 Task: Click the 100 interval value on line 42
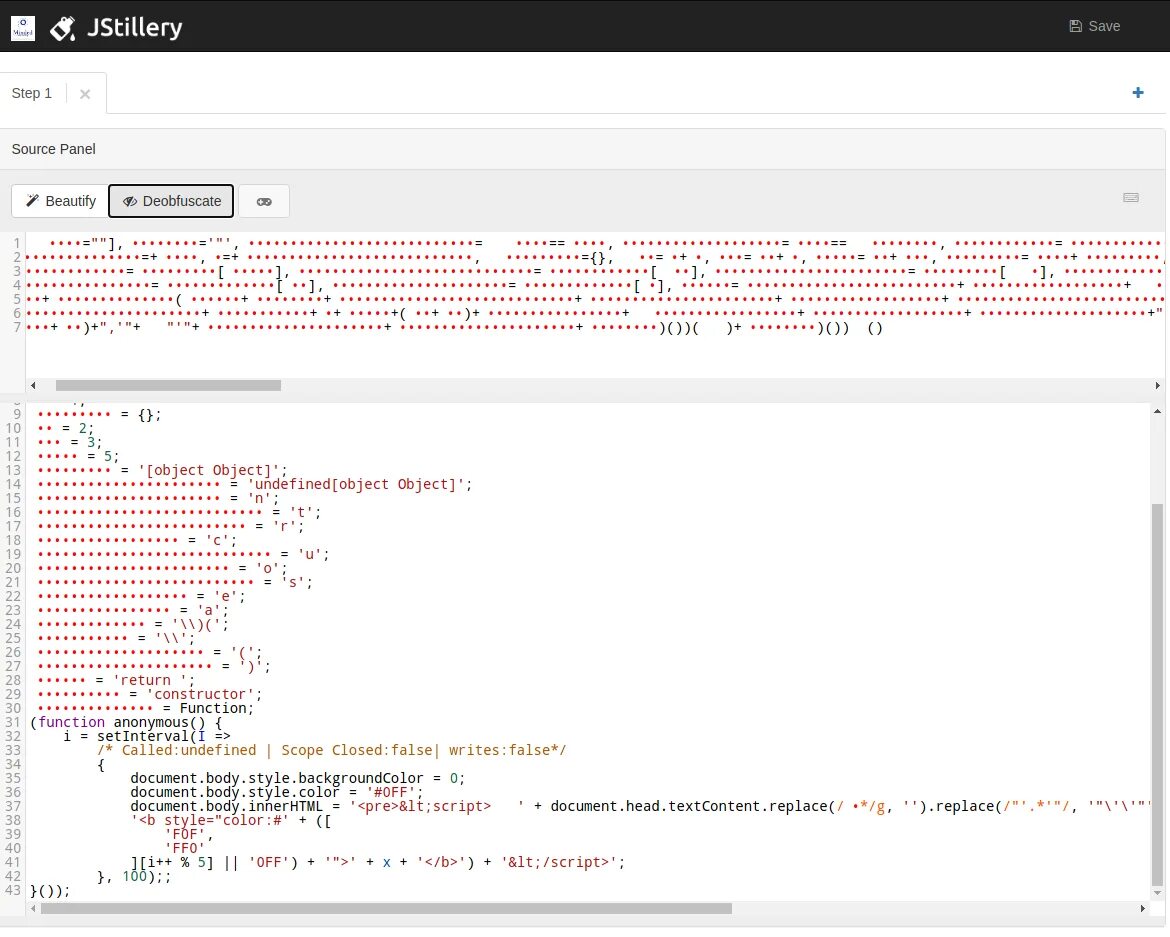pyautogui.click(x=134, y=877)
